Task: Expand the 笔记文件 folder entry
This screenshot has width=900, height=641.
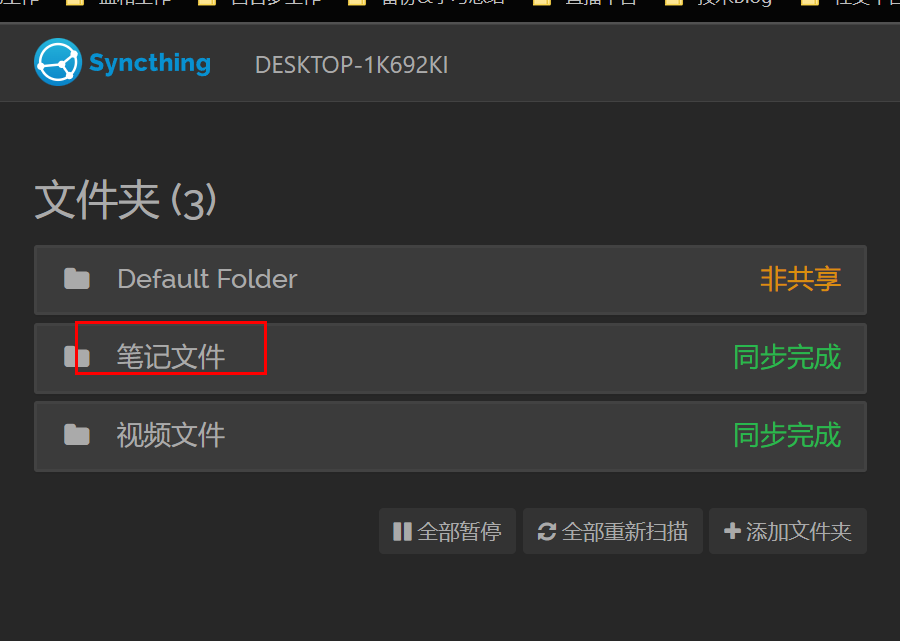Action: 450,358
